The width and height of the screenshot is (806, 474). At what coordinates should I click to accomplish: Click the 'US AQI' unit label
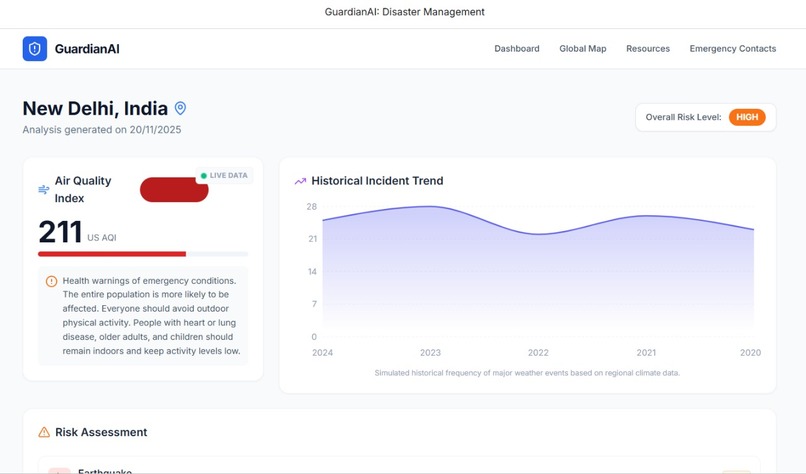102,238
